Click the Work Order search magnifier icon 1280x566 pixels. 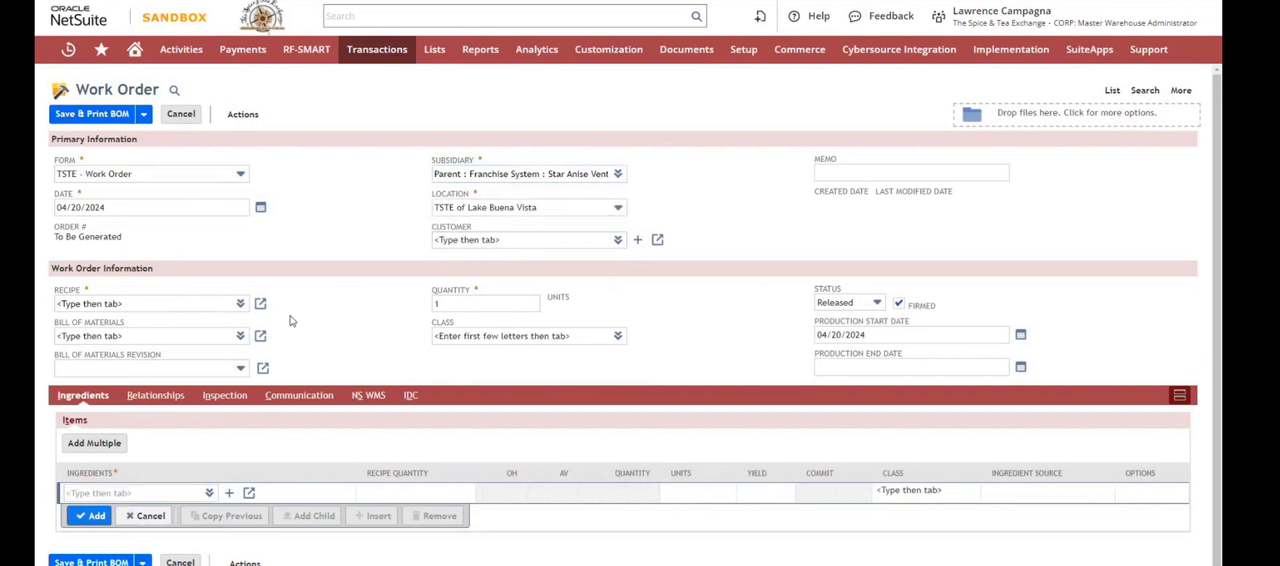click(174, 90)
